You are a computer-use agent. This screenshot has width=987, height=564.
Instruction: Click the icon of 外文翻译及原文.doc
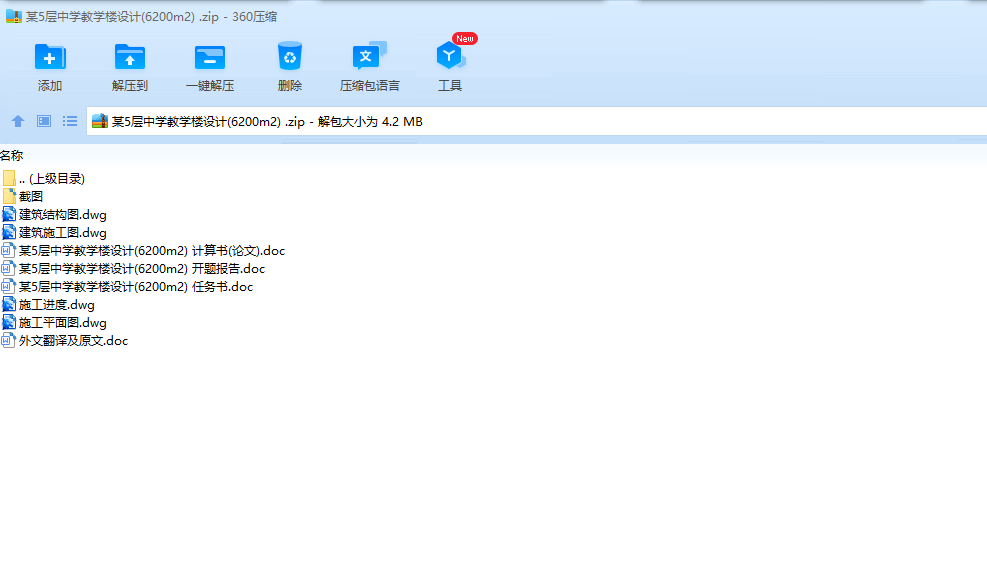(x=8, y=340)
